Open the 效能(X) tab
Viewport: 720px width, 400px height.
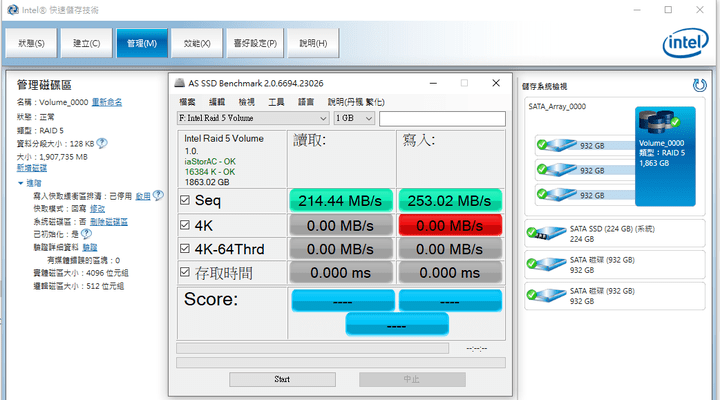click(197, 43)
